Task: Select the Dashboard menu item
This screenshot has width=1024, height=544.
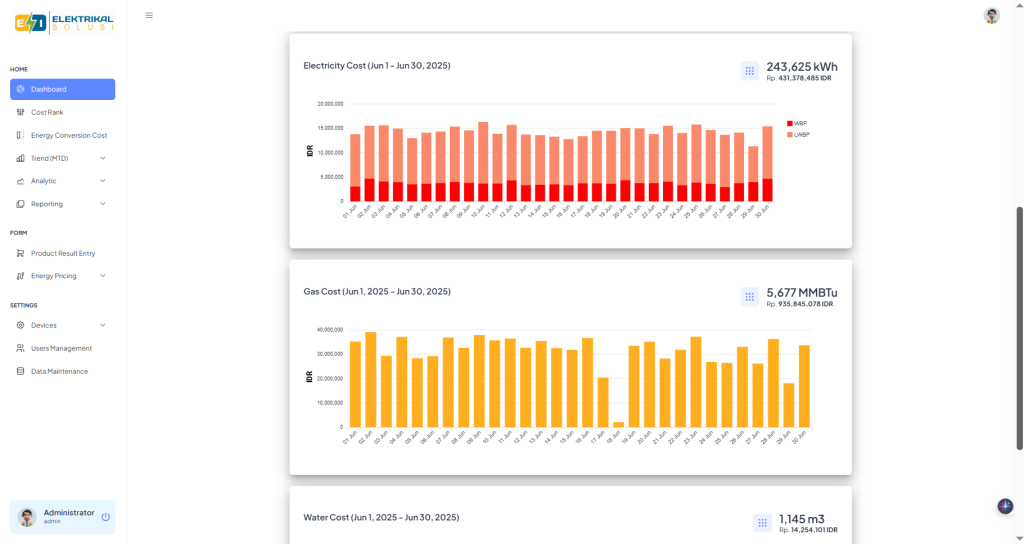Action: tap(62, 89)
